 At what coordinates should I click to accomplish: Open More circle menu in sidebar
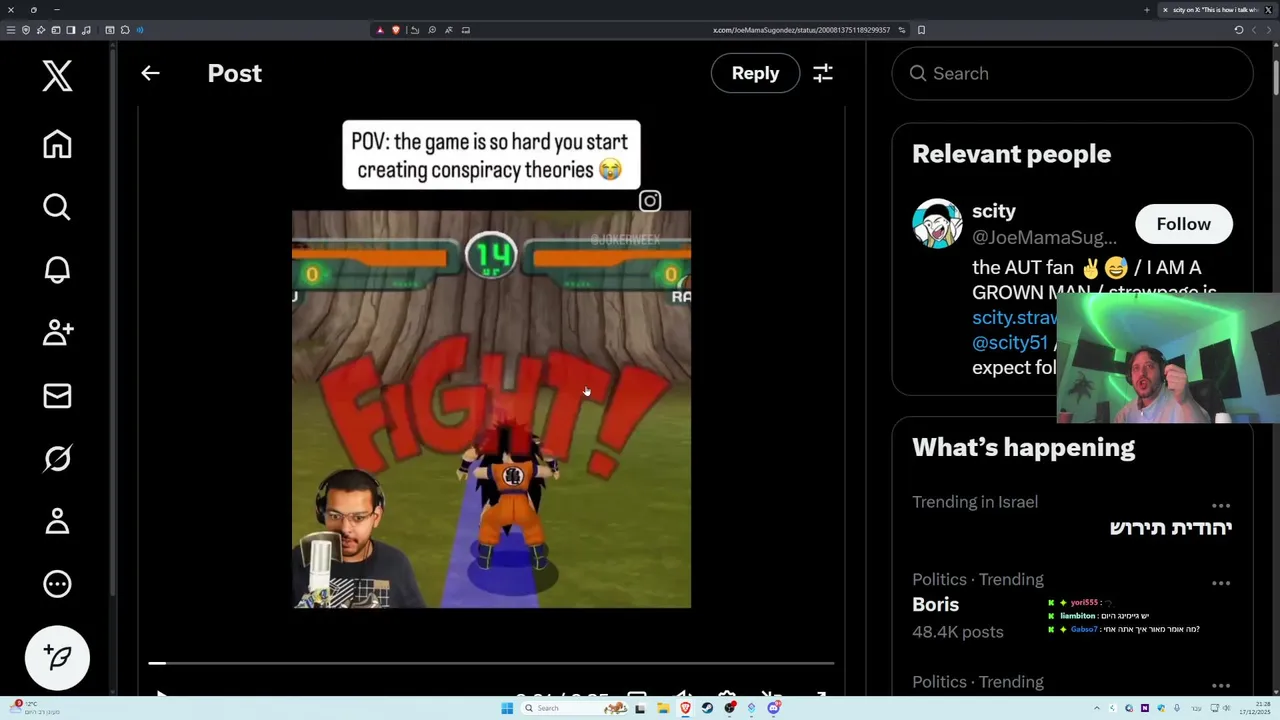tap(57, 584)
